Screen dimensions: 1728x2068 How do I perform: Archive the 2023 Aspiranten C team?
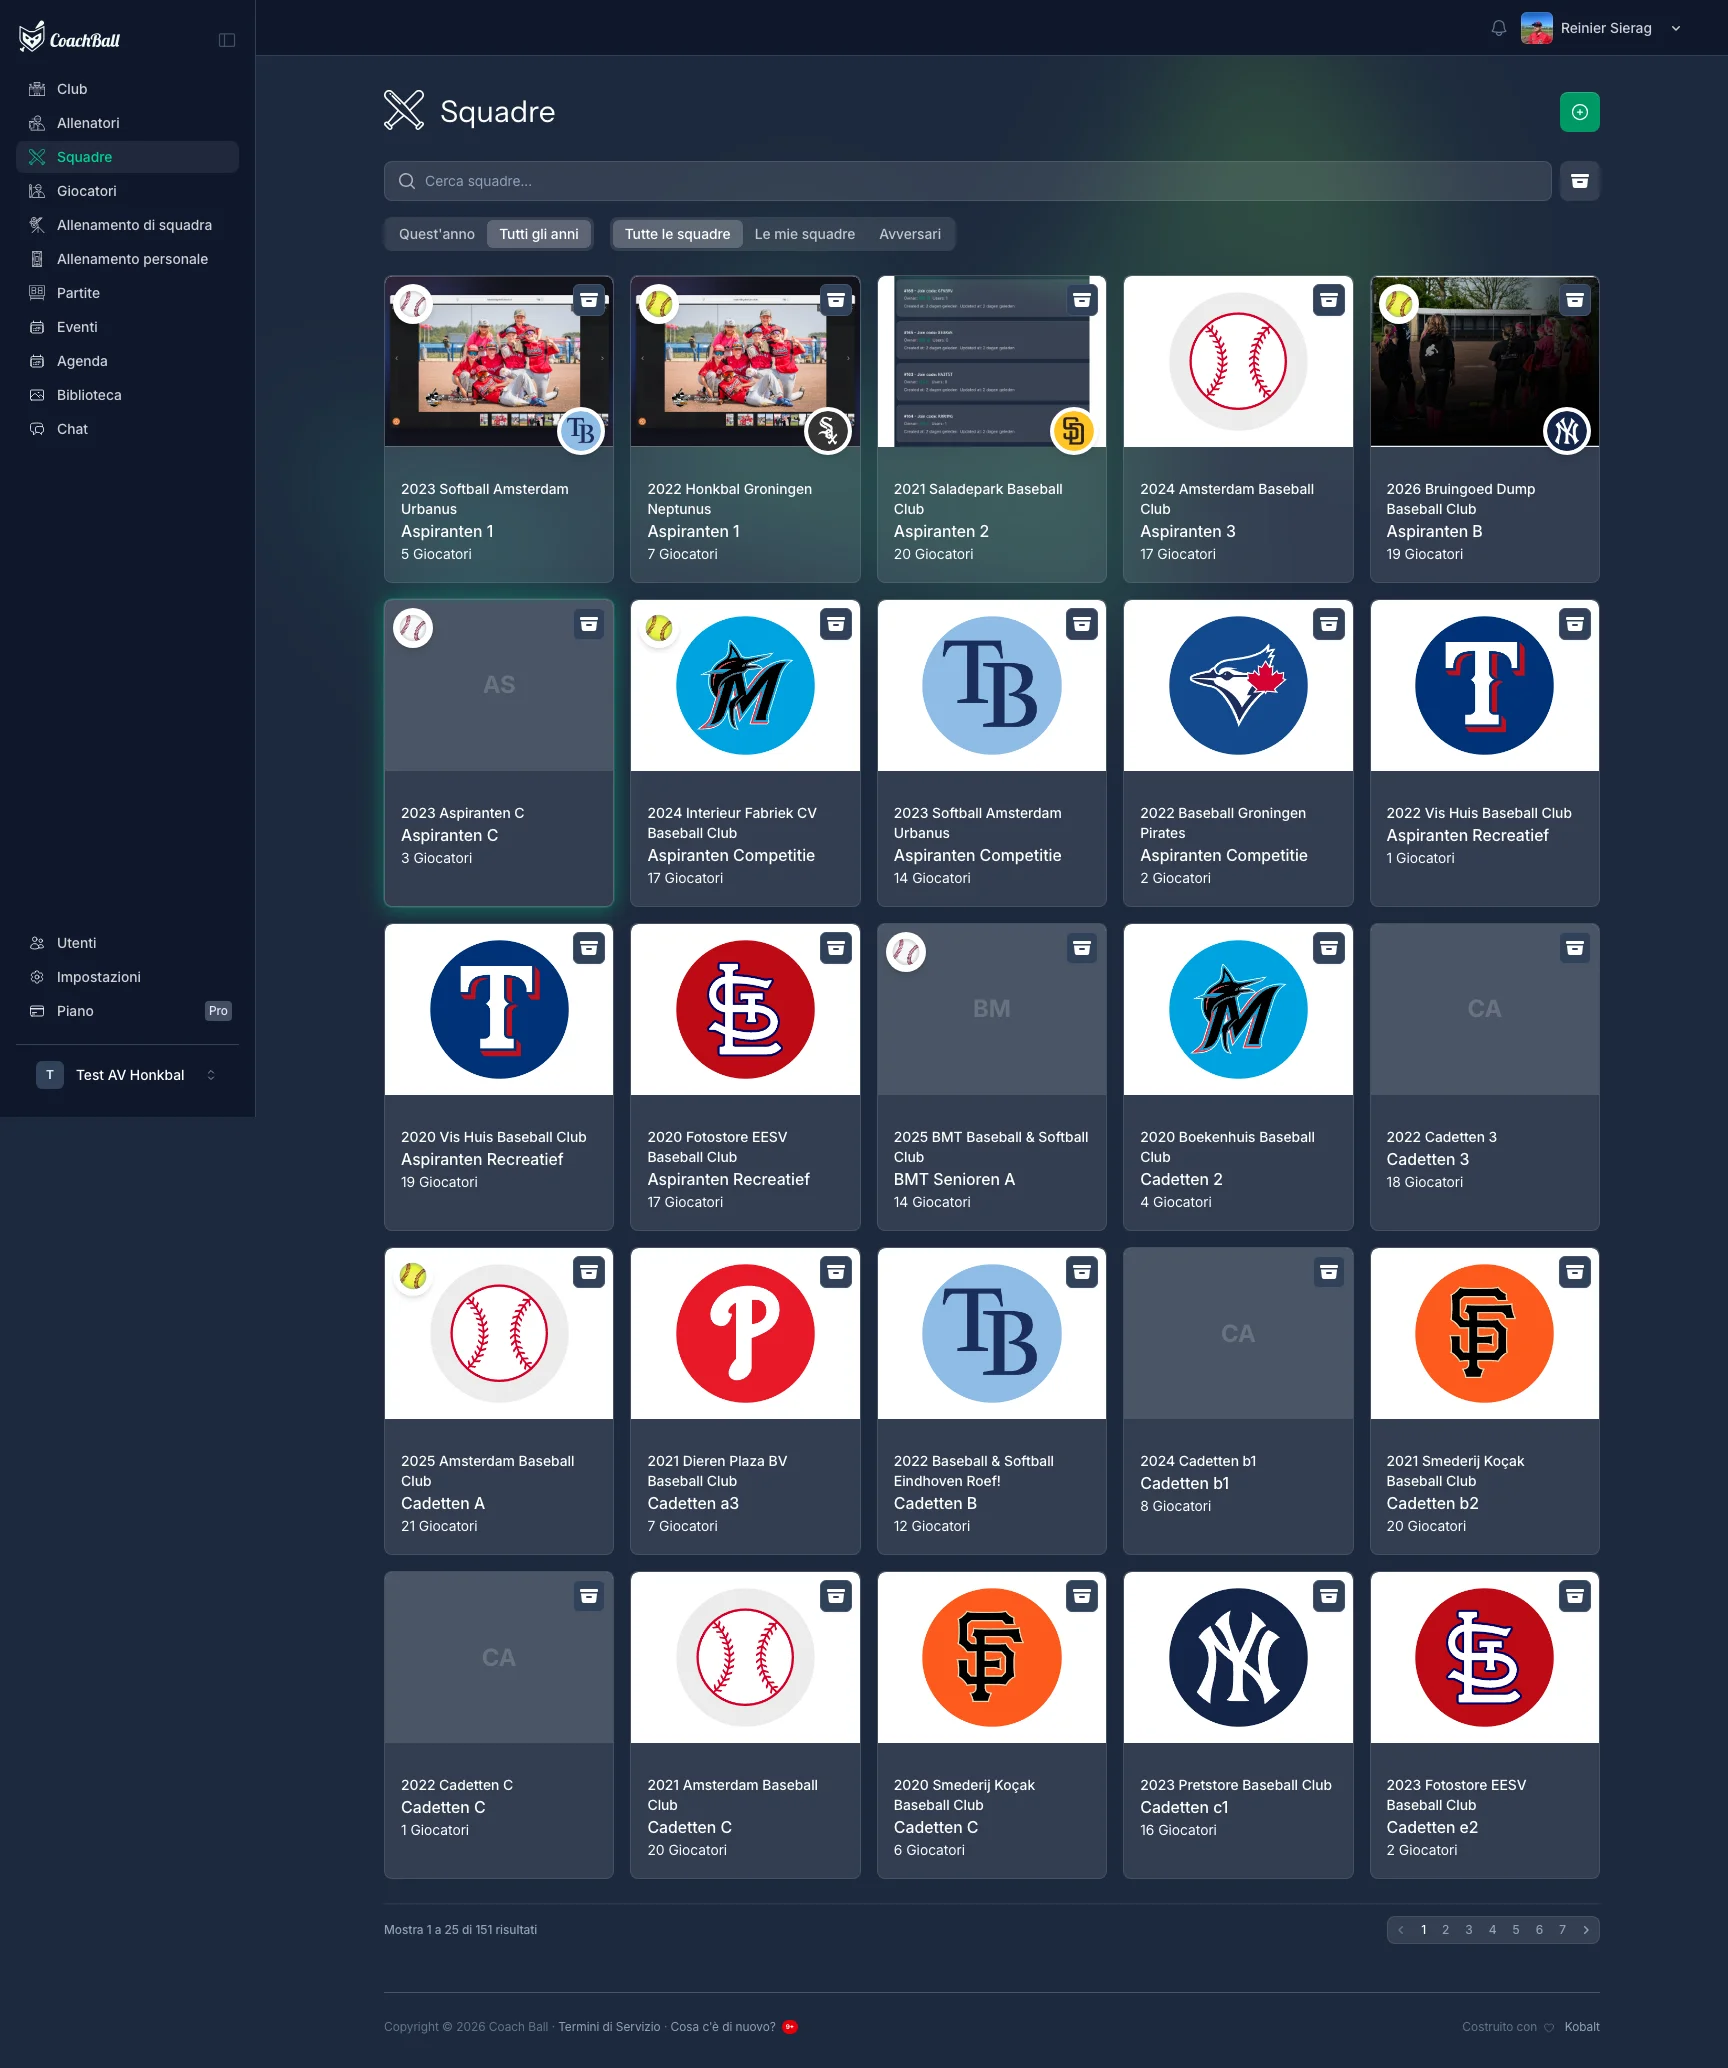pyautogui.click(x=589, y=624)
